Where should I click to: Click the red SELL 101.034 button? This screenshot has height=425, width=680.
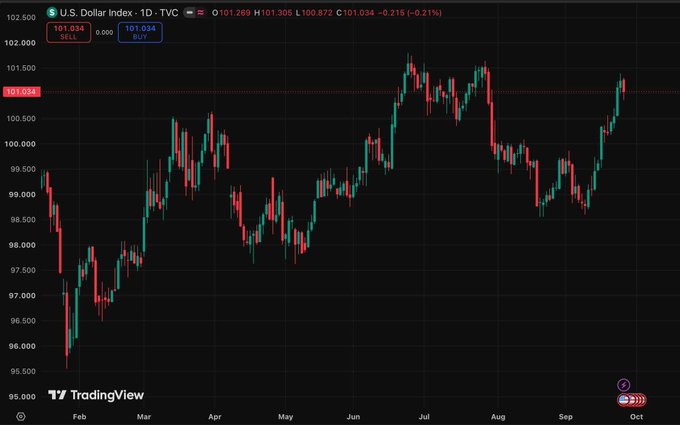[69, 33]
